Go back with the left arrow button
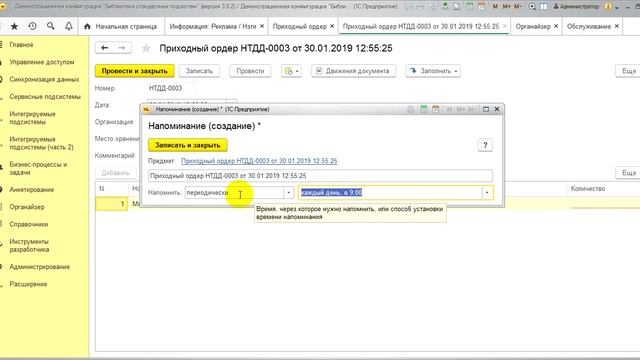Viewport: 640px width, 360px height. (104, 48)
